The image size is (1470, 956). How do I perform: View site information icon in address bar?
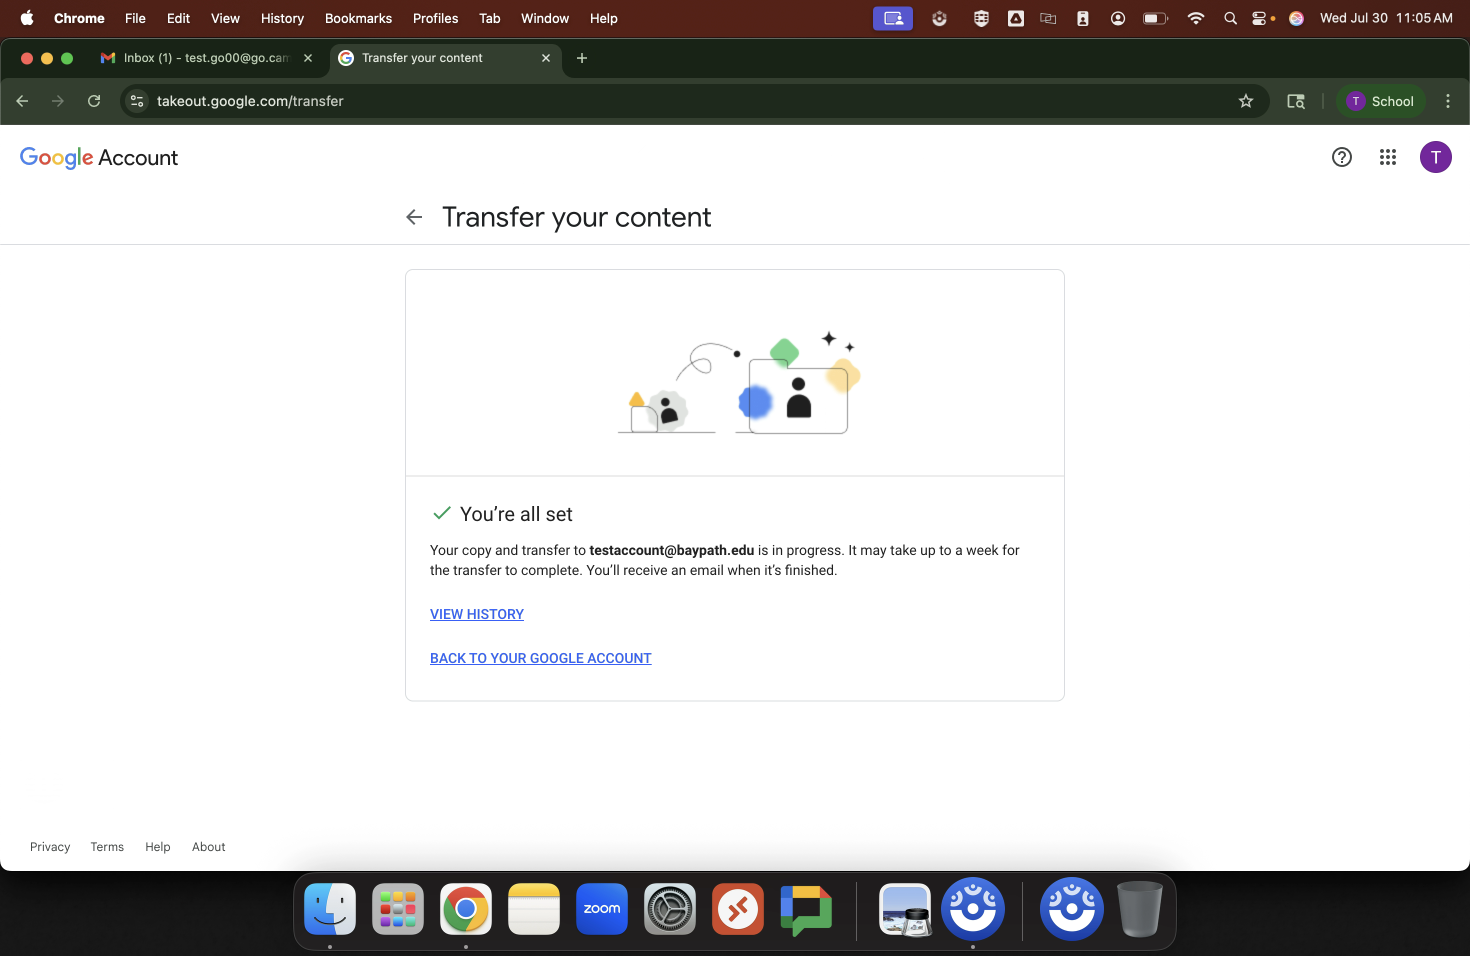click(x=138, y=101)
